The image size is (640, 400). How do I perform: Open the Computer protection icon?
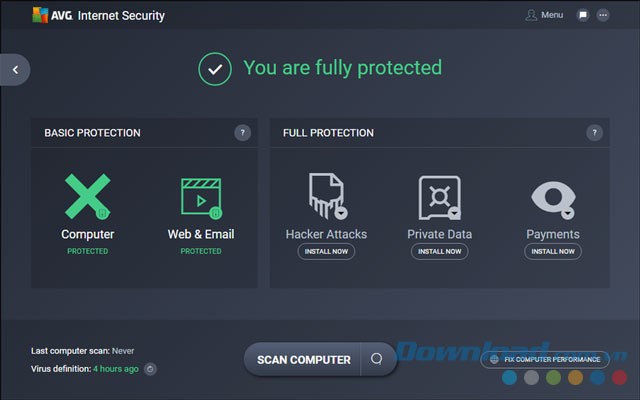88,196
